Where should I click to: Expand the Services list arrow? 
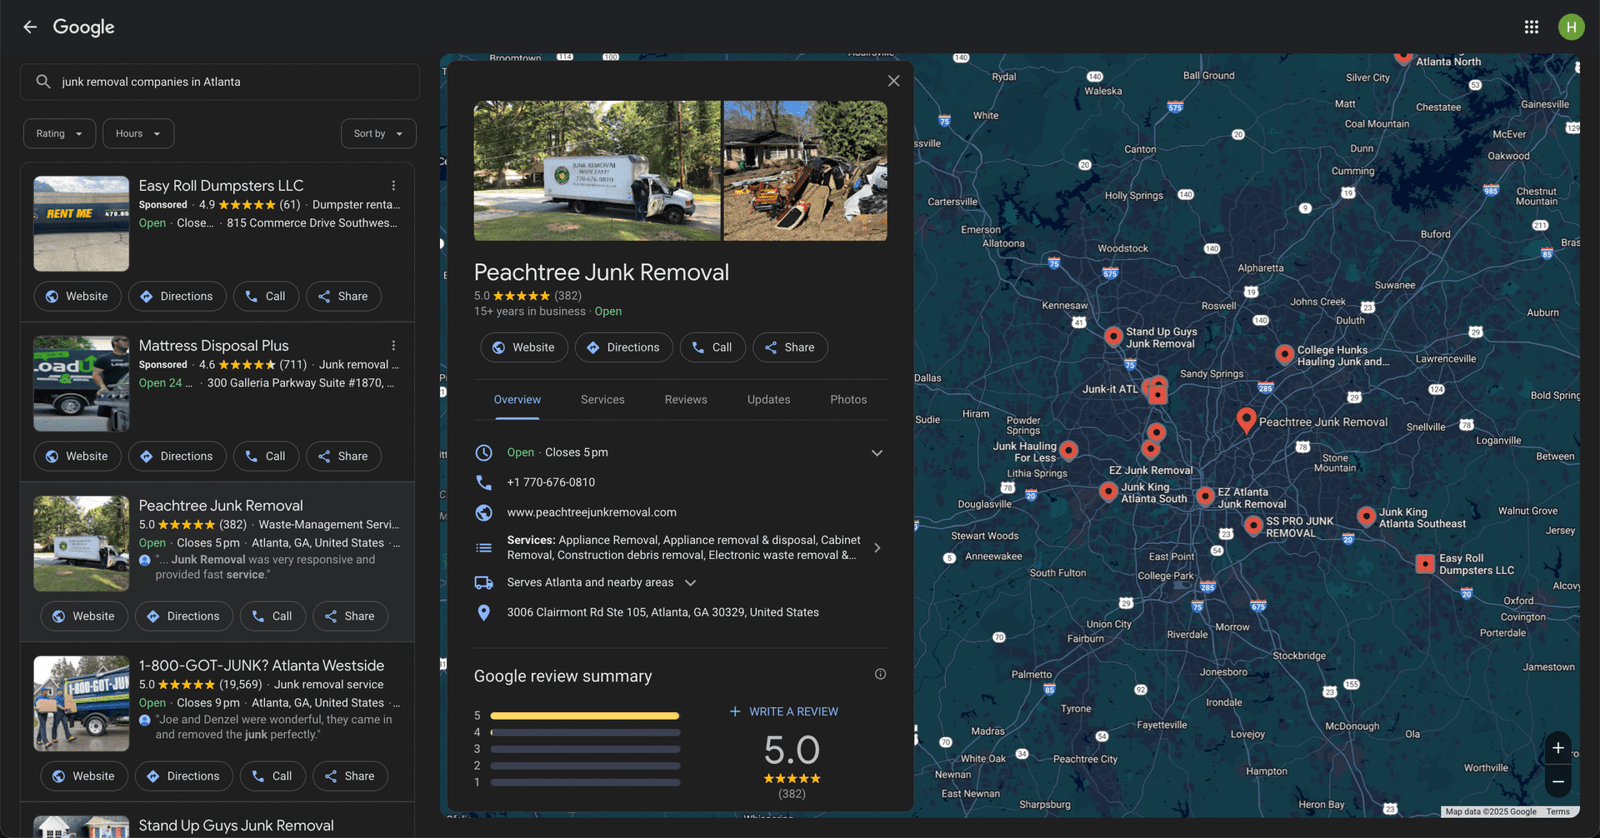coord(877,548)
